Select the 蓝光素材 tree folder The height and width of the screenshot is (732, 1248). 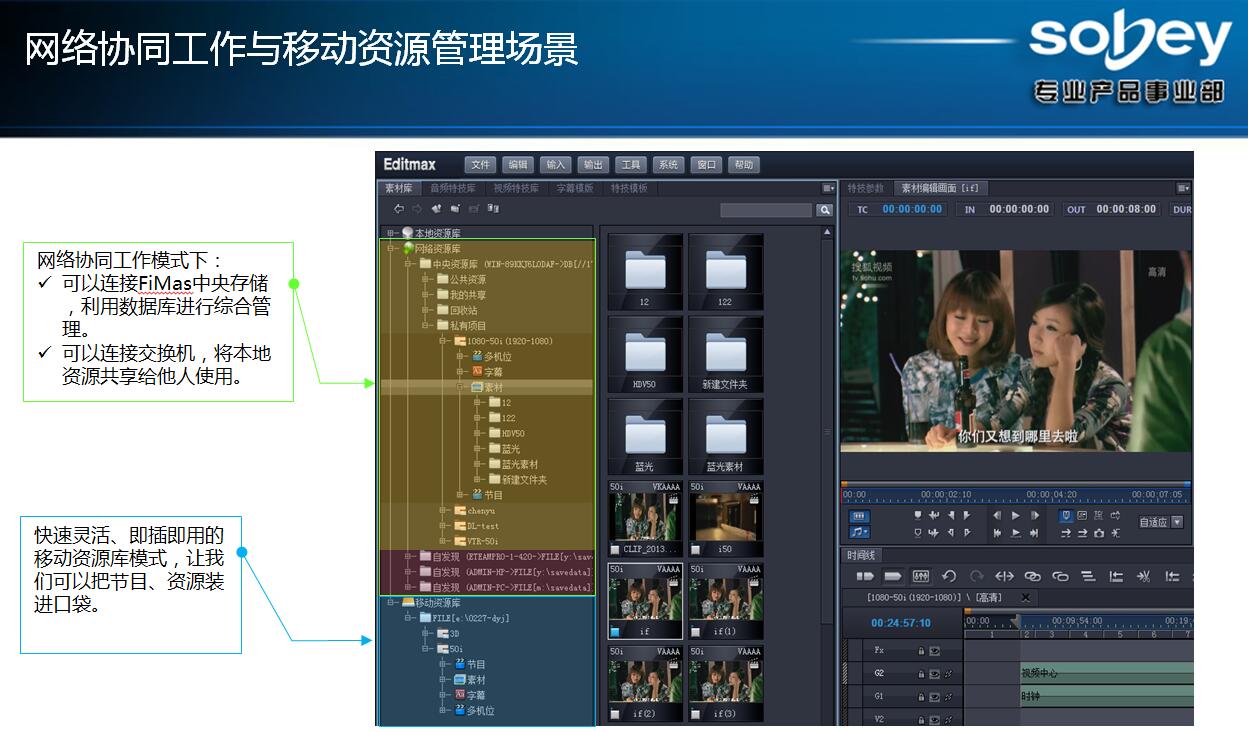point(513,464)
